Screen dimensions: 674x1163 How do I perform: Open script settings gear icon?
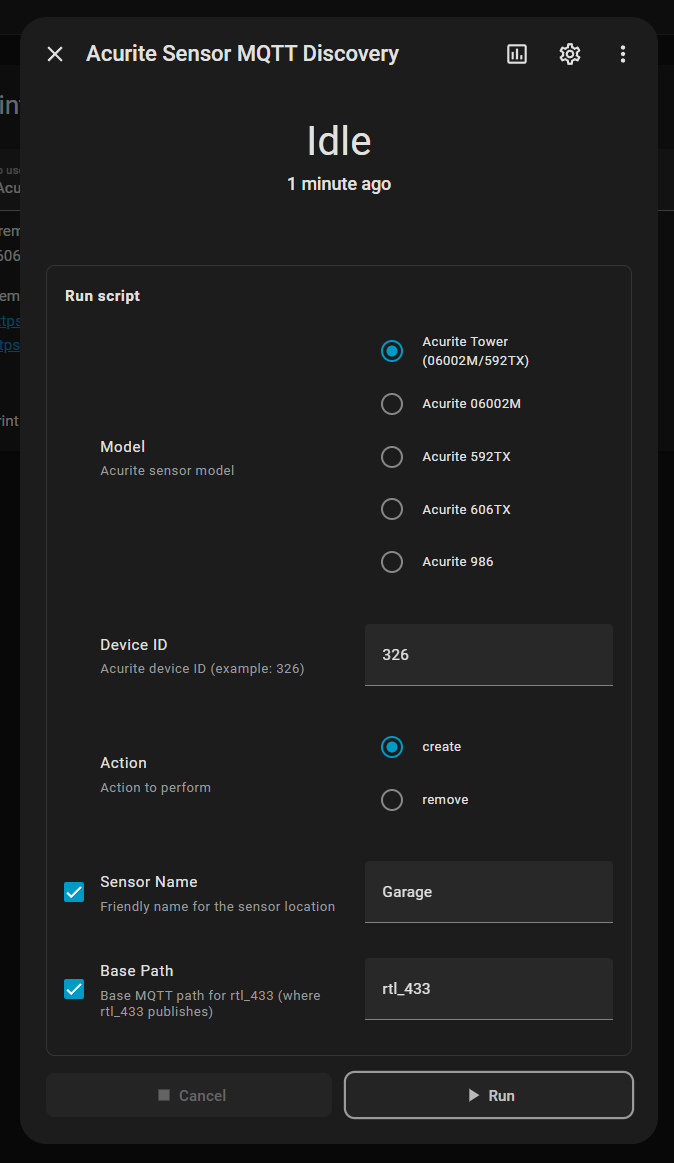click(570, 54)
